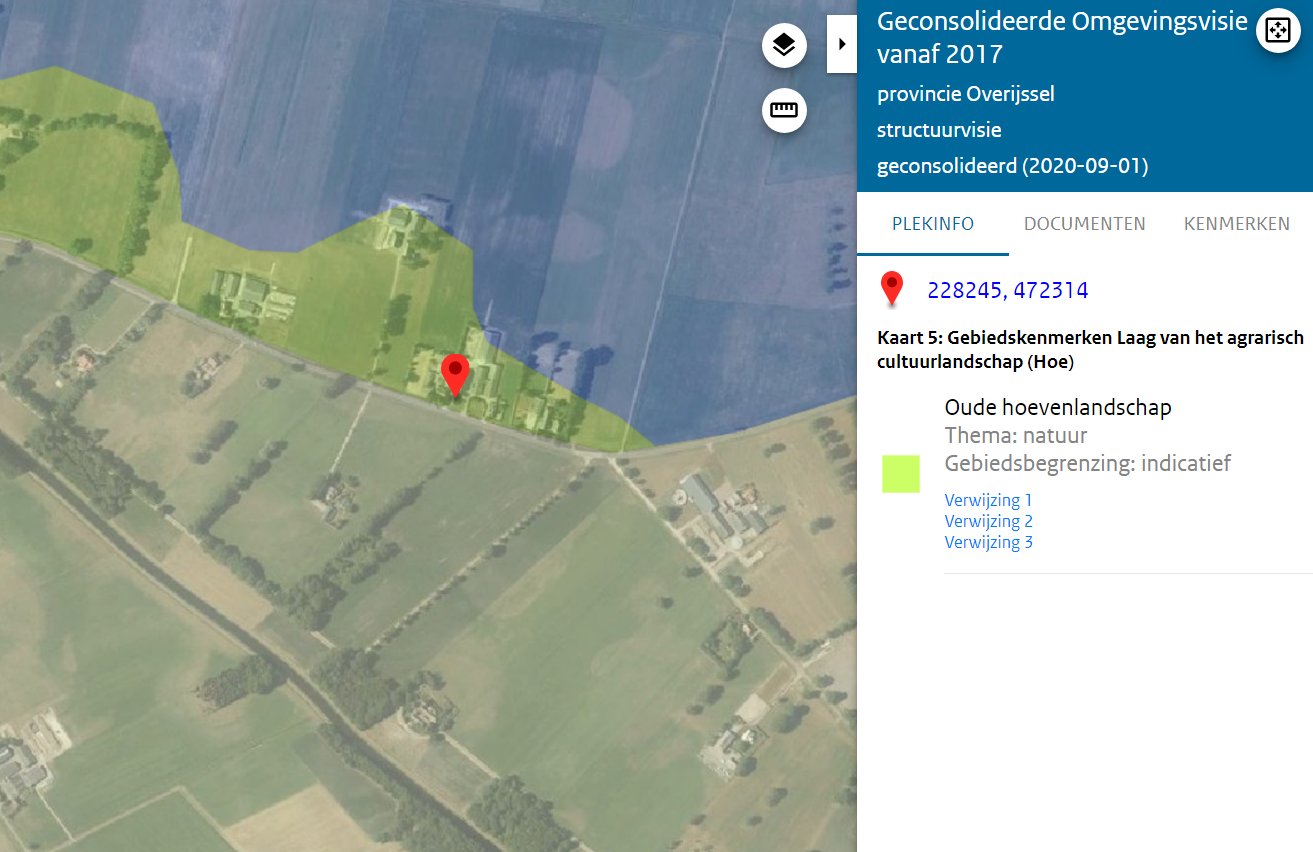The width and height of the screenshot is (1313, 852).
Task: Click the Oude hoevenlandschap heading
Action: (x=1058, y=408)
